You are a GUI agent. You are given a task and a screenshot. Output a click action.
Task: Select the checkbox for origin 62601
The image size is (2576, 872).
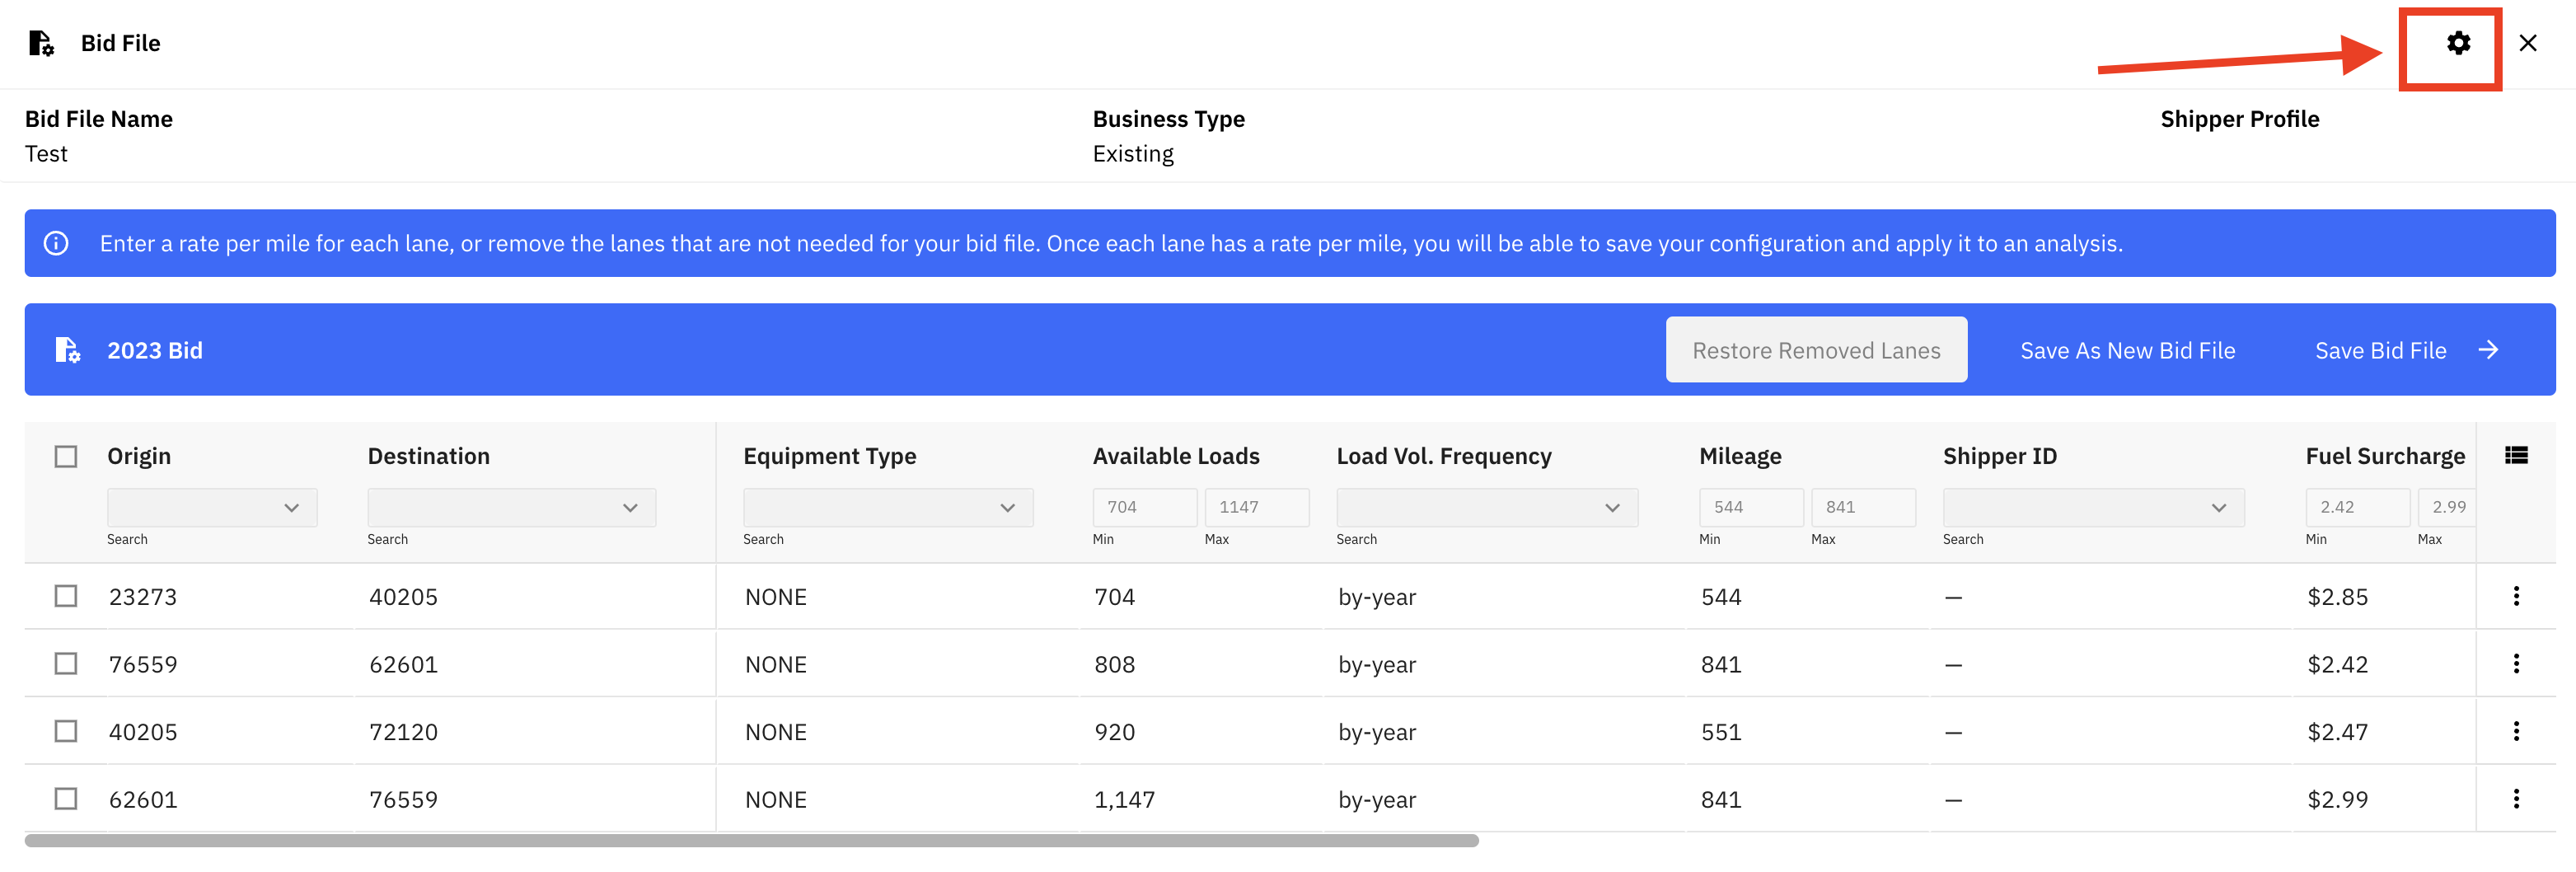tap(66, 799)
